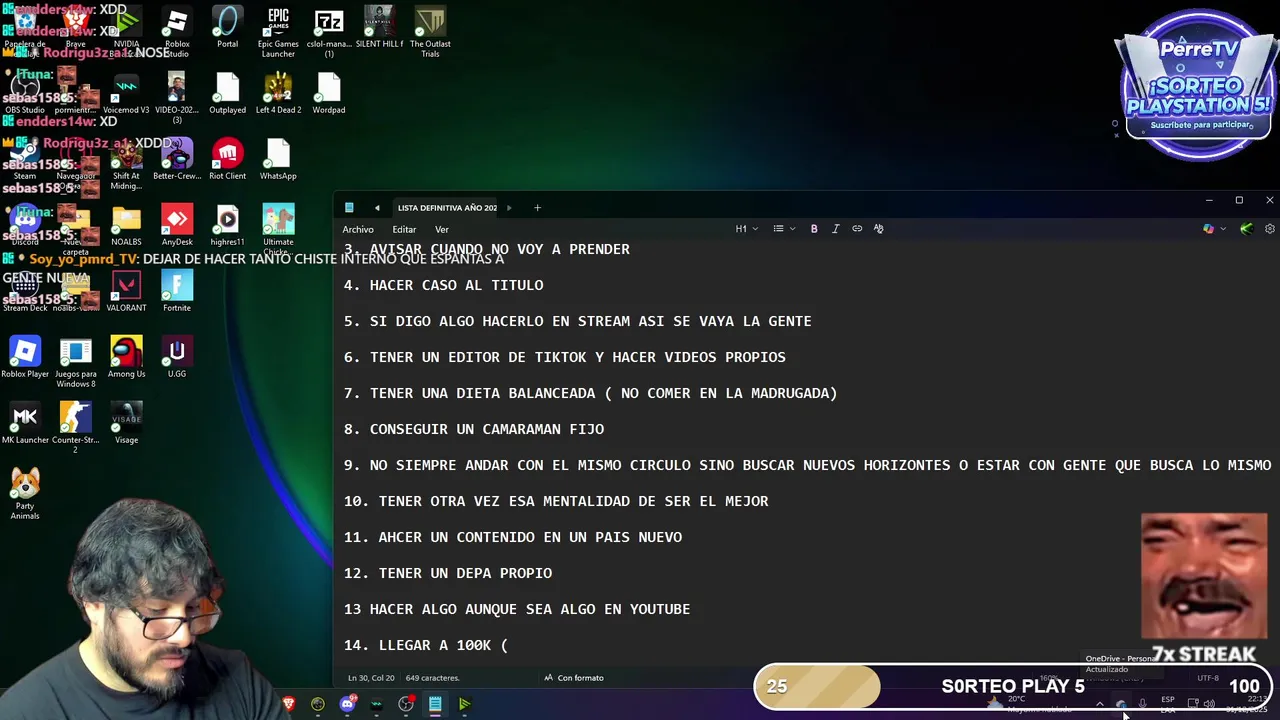
Task: Click the 'Con formato' status bar entry
Action: 574,678
